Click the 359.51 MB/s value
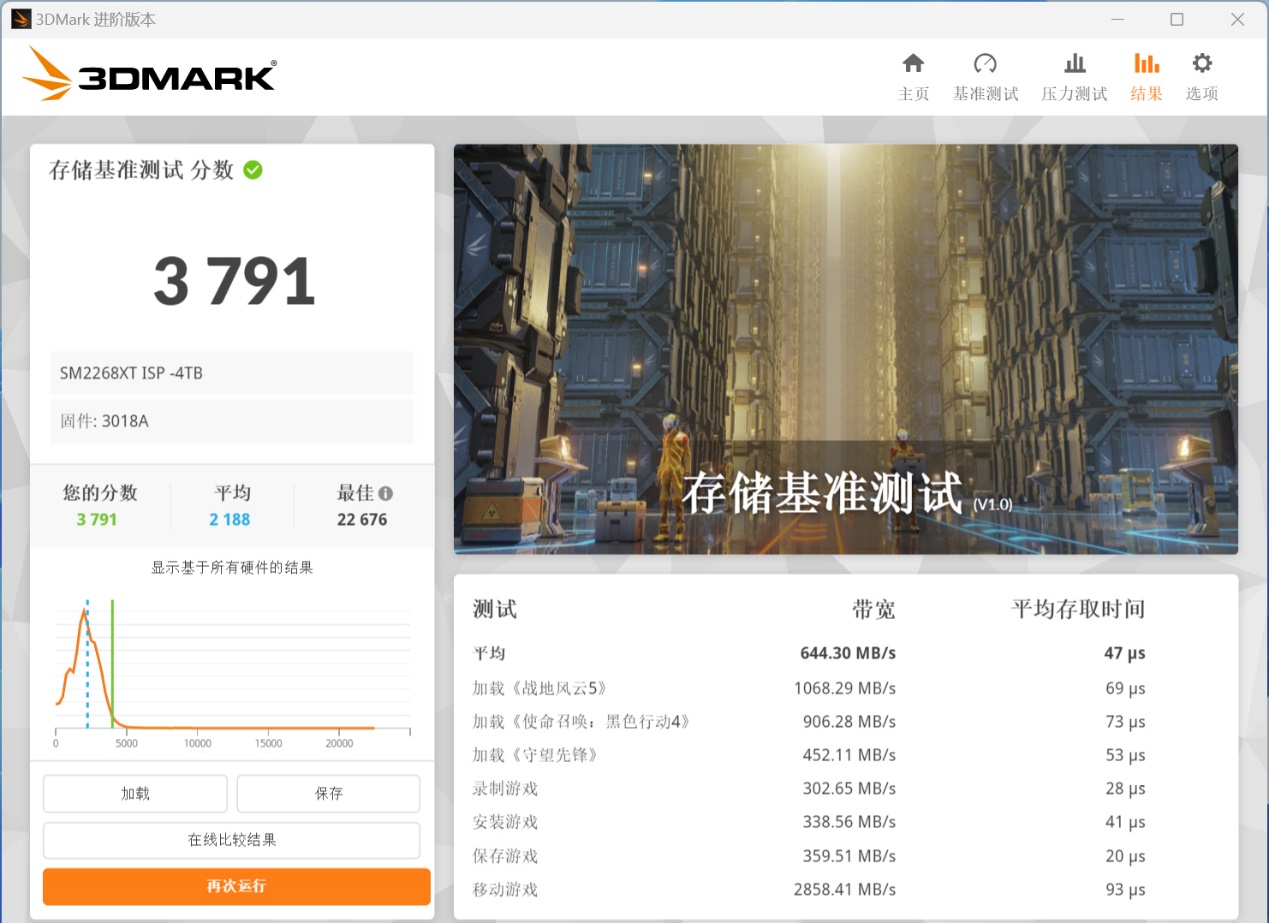Image resolution: width=1269 pixels, height=923 pixels. click(849, 856)
